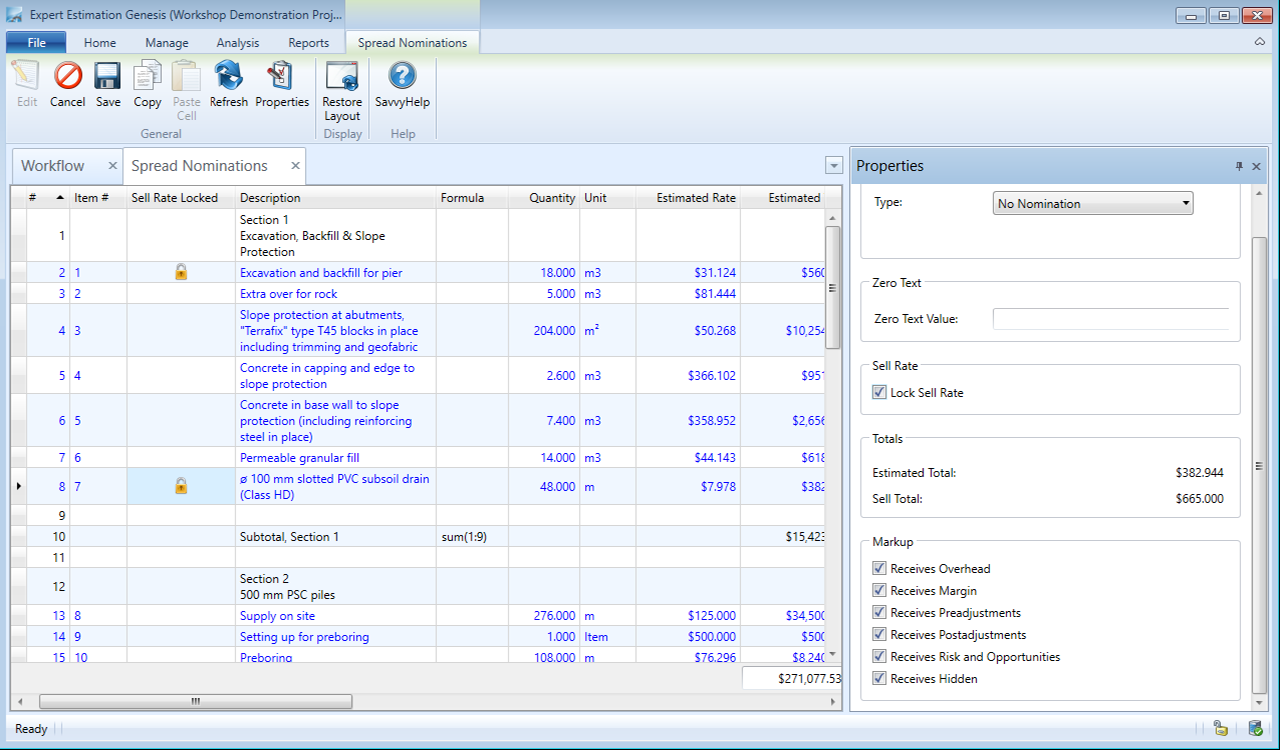1280x750 pixels.
Task: Open the File menu button
Action: [36, 43]
